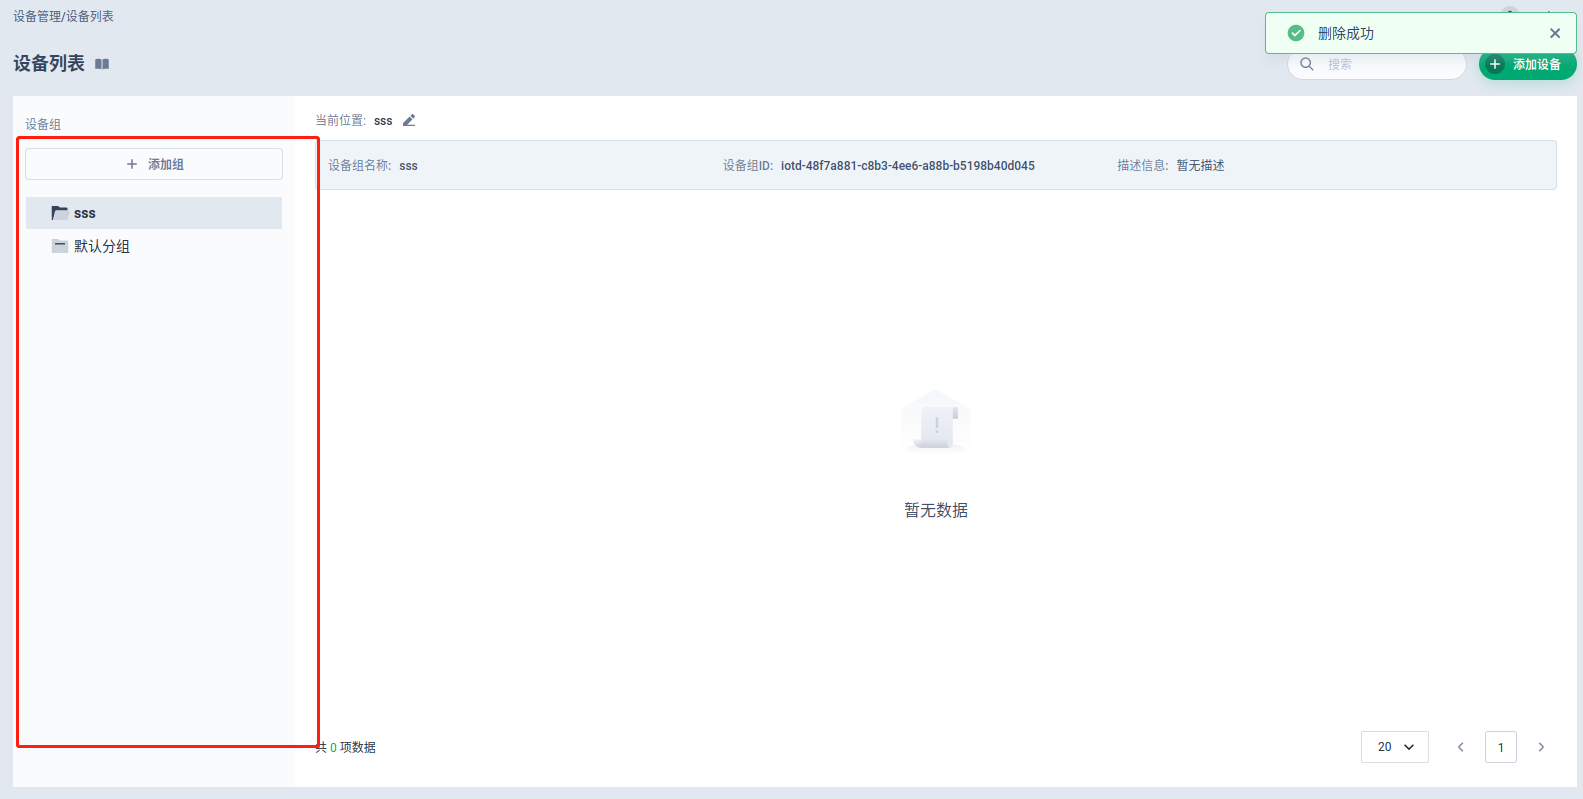Click page number 1 in pagination
This screenshot has height=799, width=1583.
coord(1501,747)
